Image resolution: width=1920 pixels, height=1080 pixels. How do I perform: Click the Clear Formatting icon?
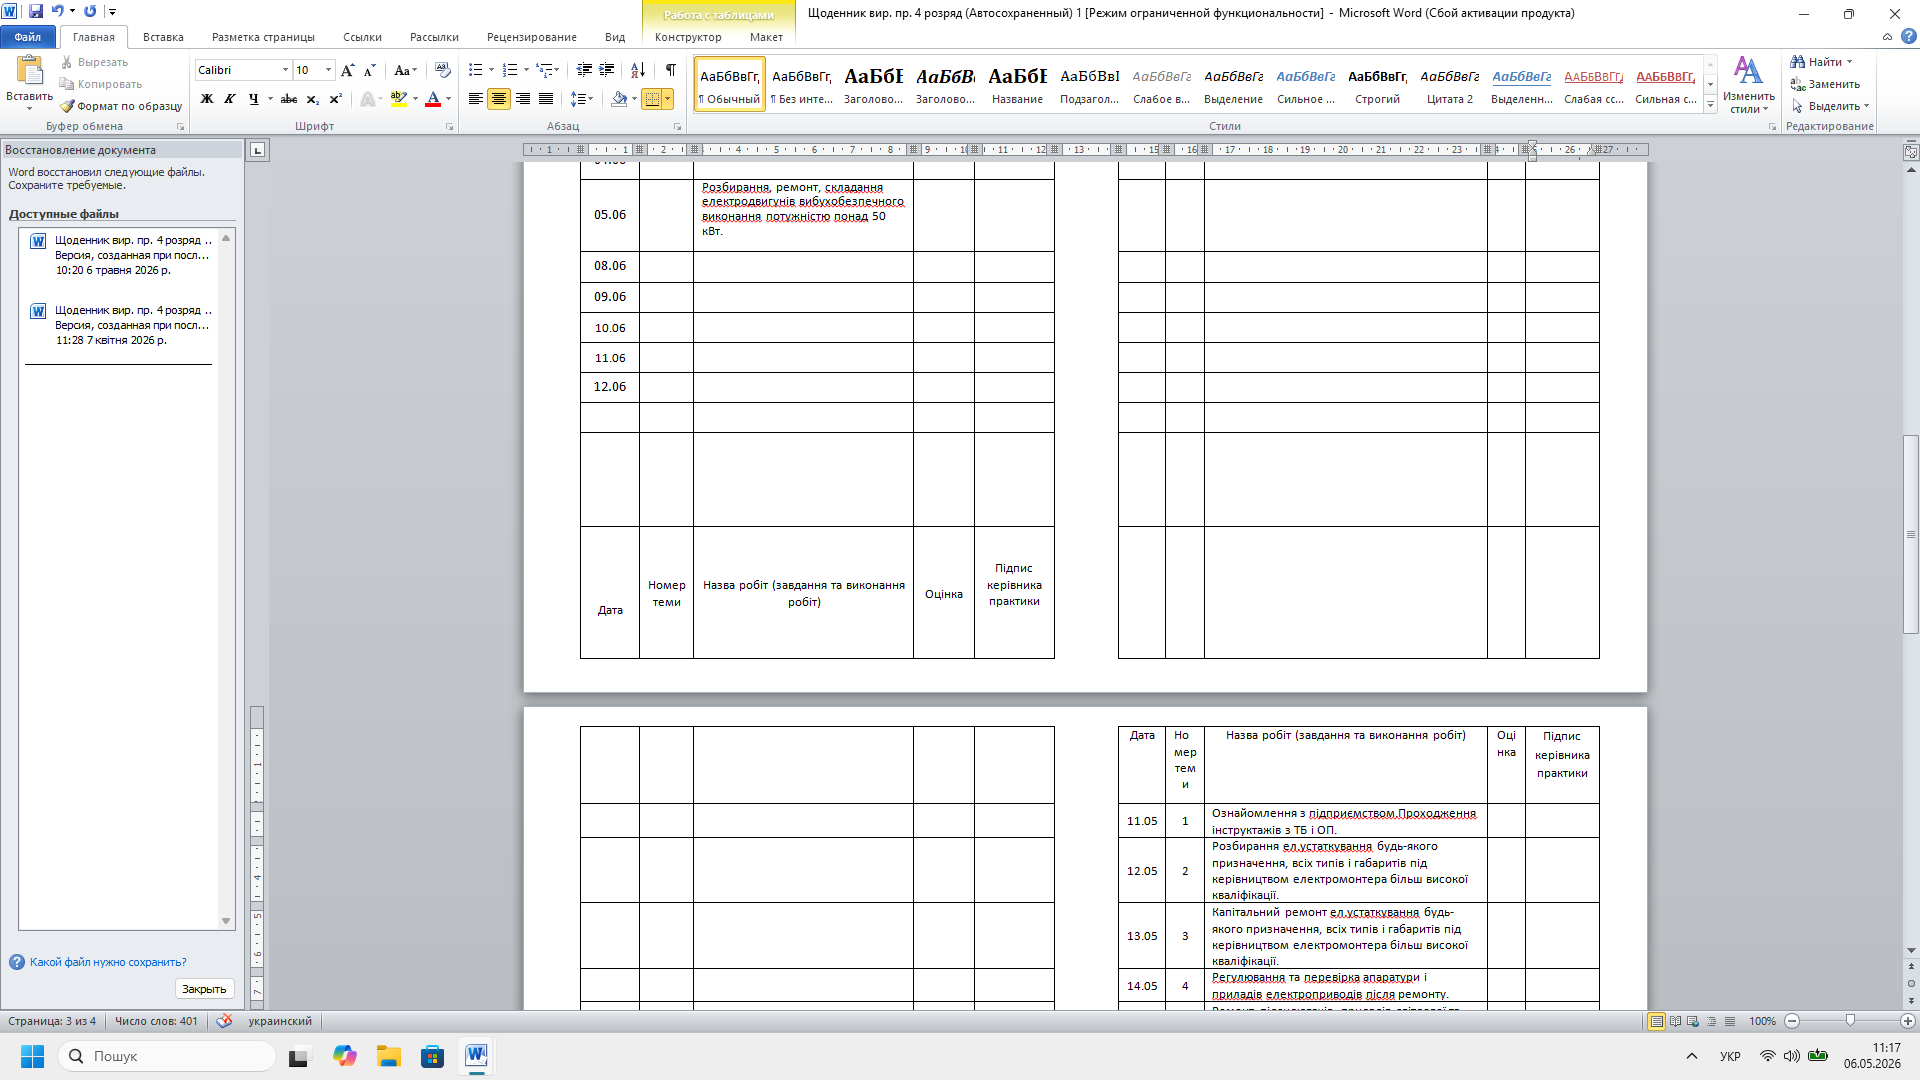[443, 70]
